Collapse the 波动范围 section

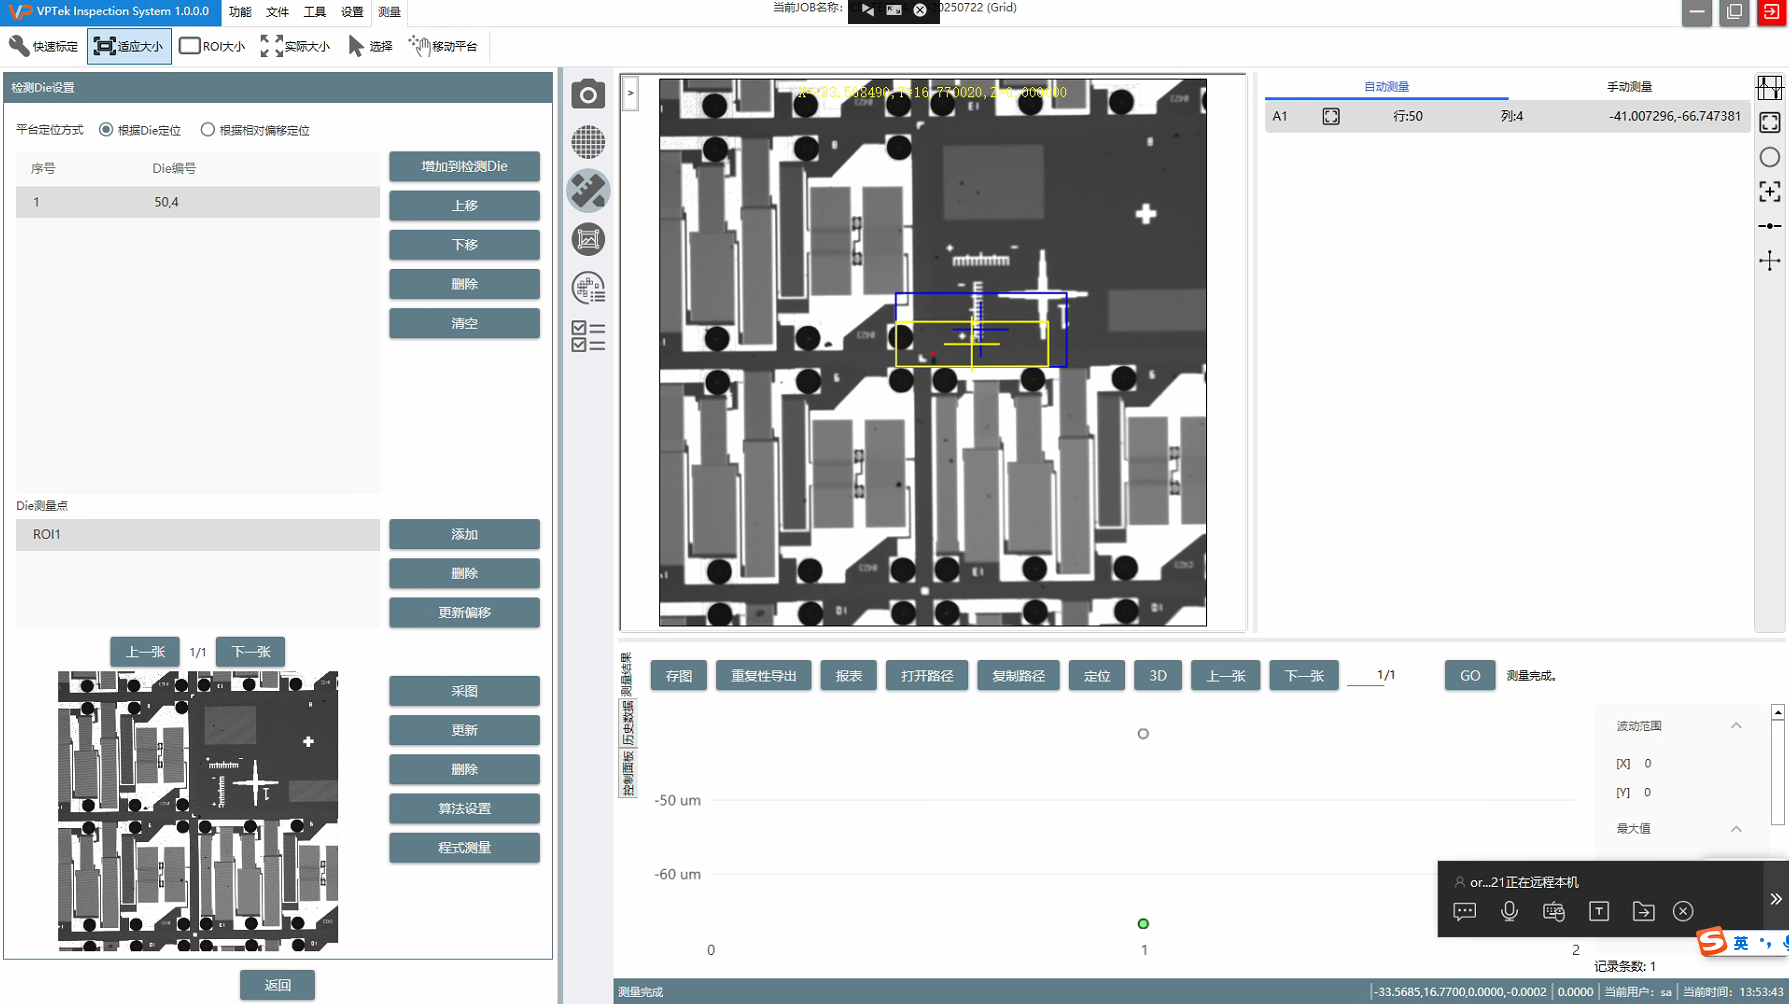(1735, 726)
